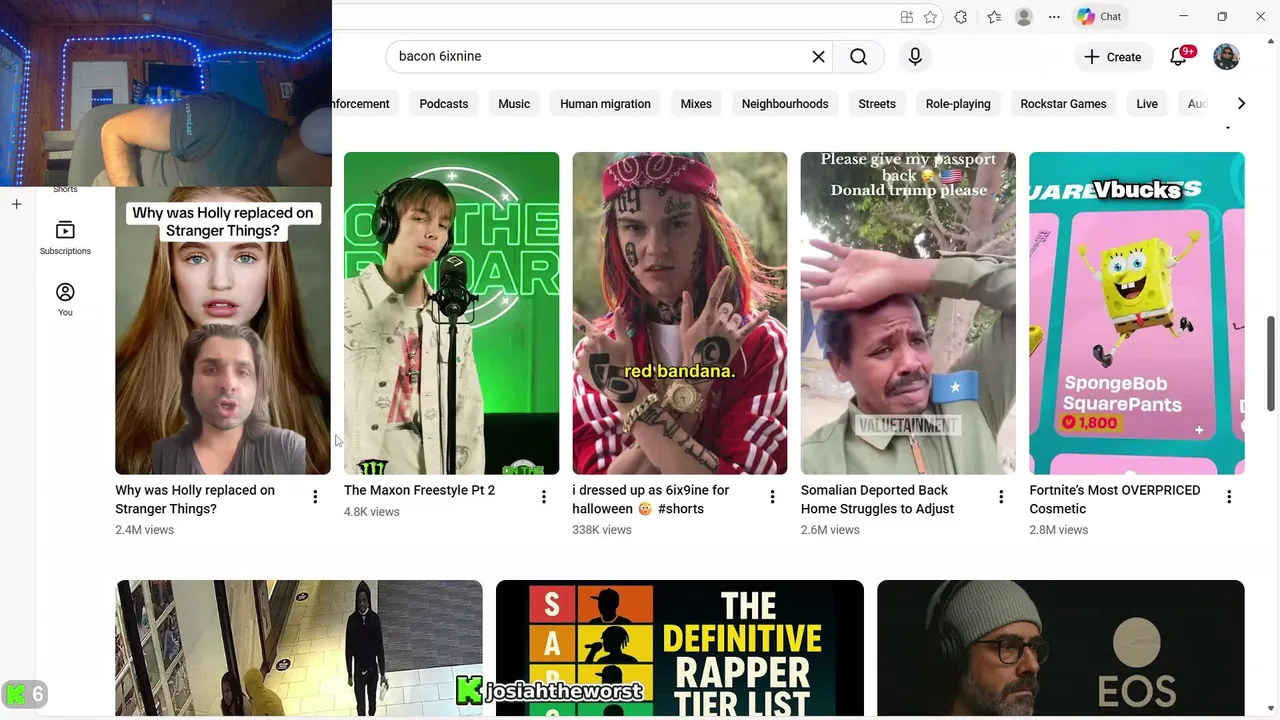Open the YouTube account avatar menu

tap(1226, 57)
